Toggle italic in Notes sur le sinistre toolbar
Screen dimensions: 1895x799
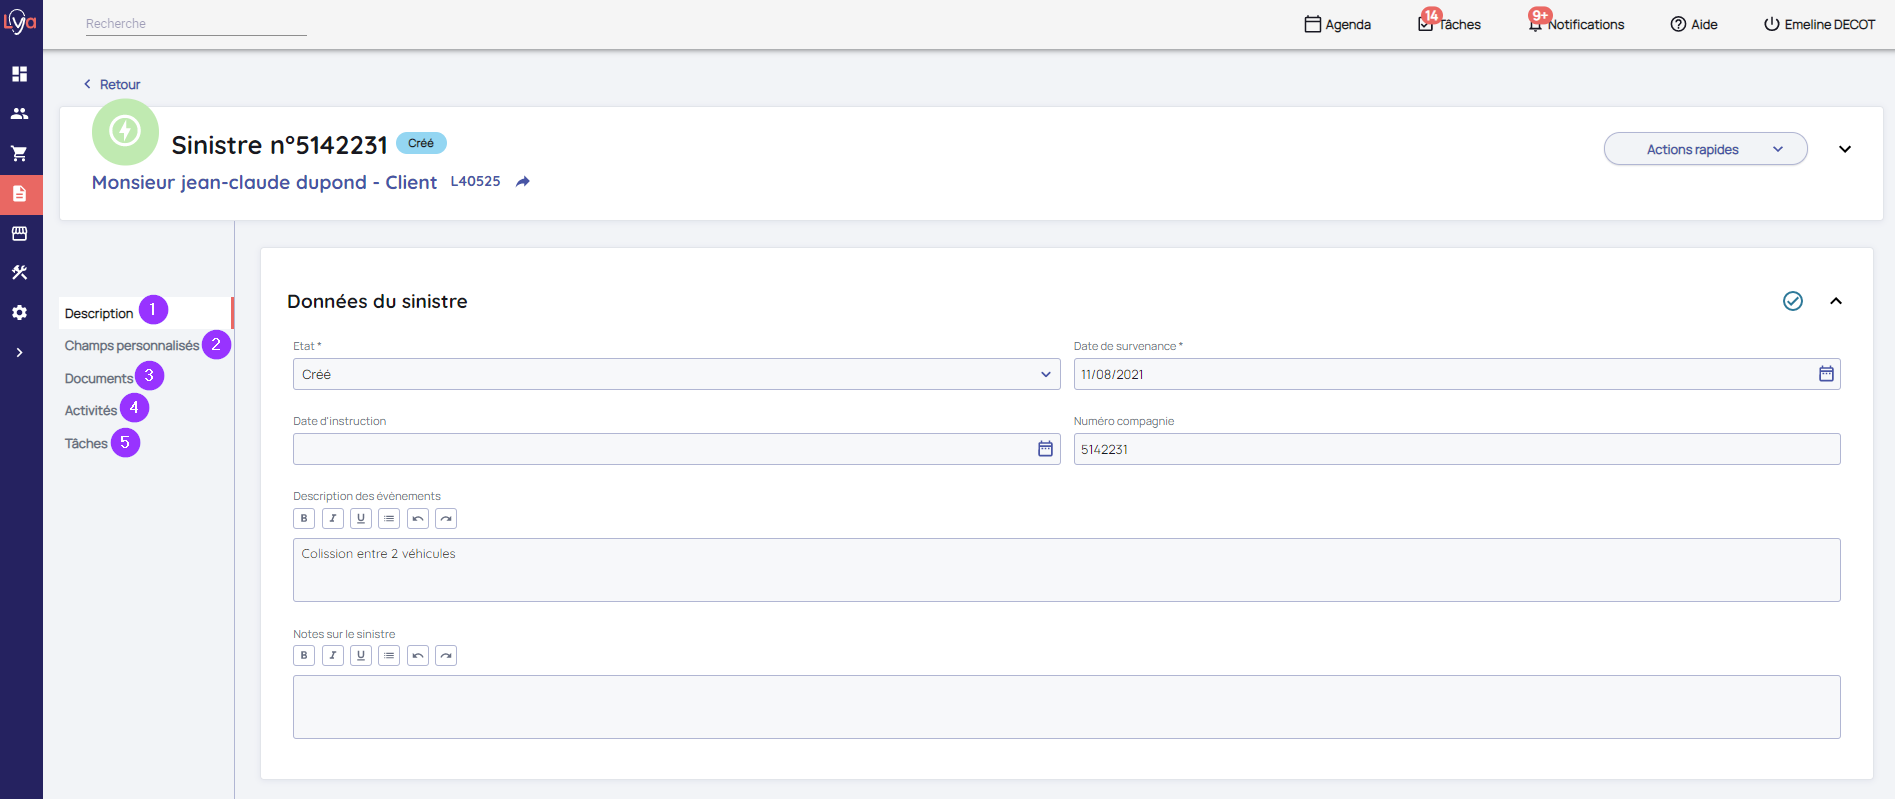pos(333,655)
